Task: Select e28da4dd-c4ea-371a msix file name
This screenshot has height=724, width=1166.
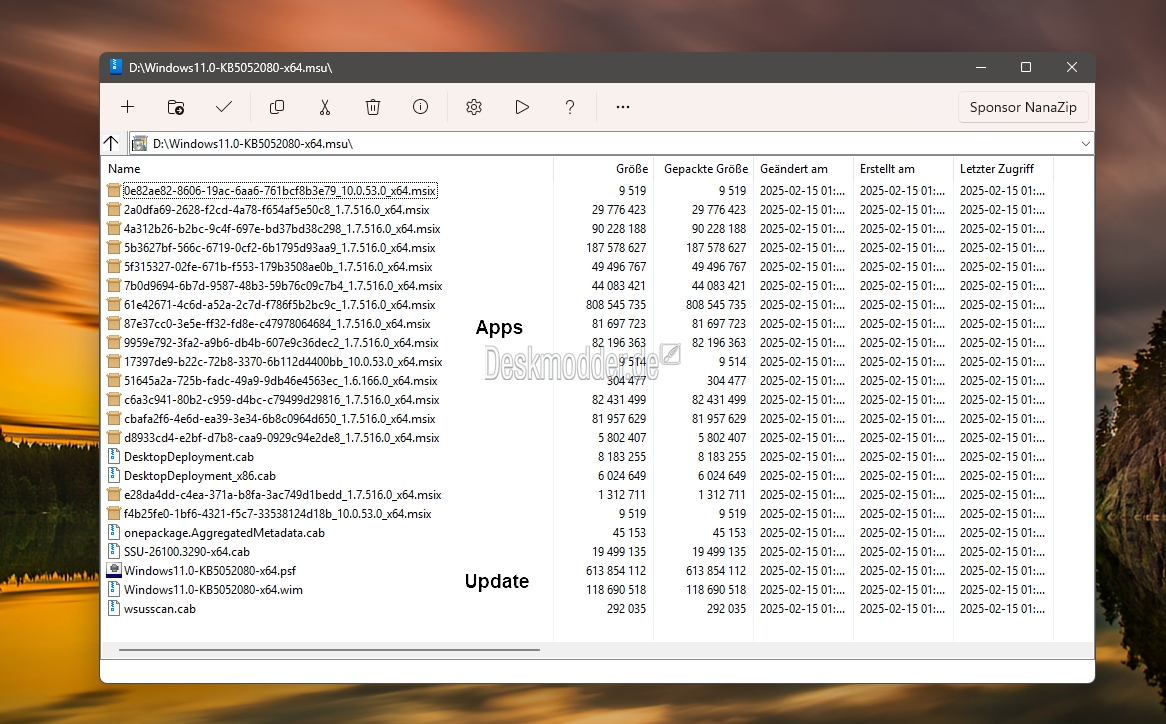Action: tap(283, 494)
